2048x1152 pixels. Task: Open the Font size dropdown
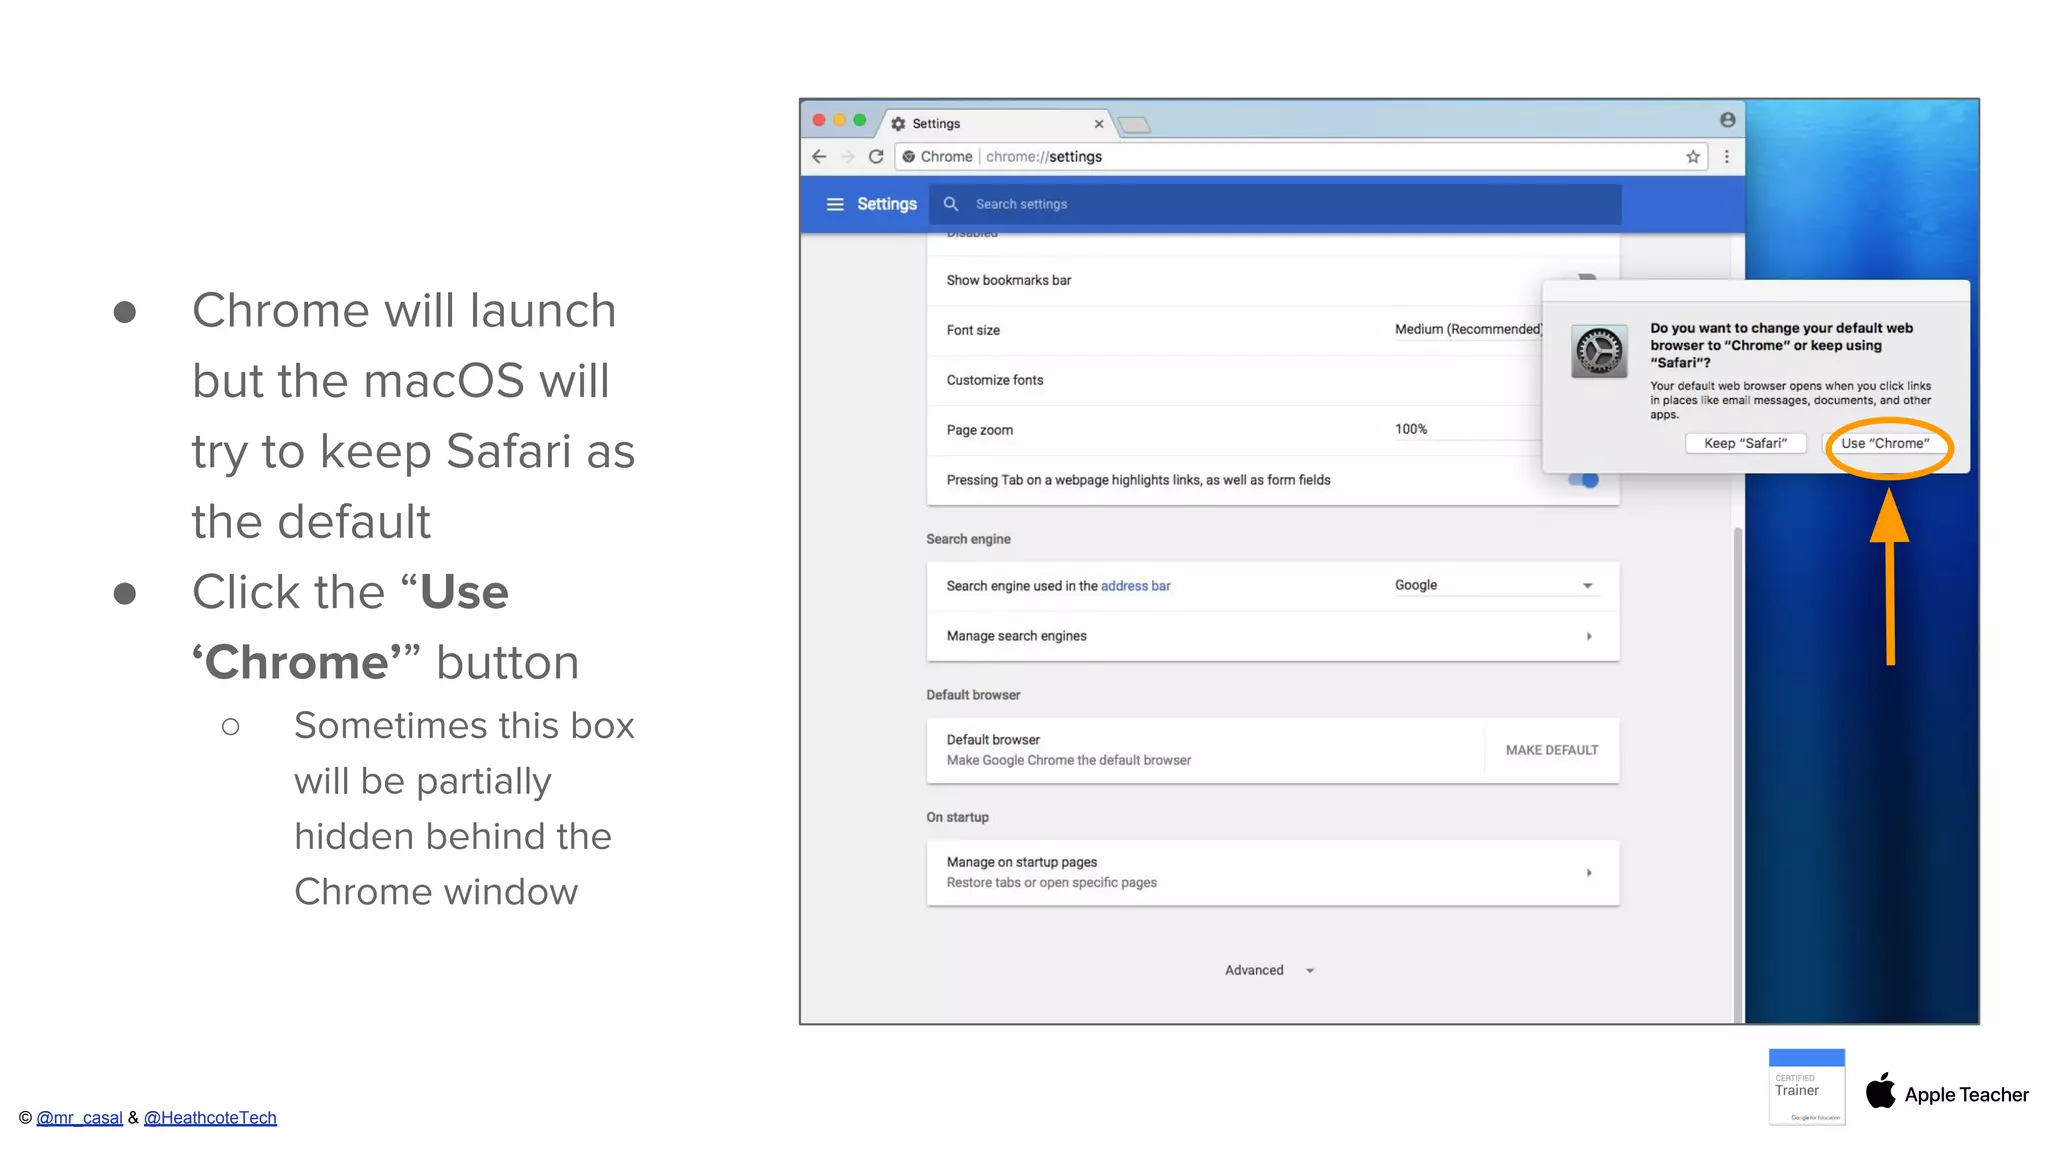click(x=1468, y=330)
